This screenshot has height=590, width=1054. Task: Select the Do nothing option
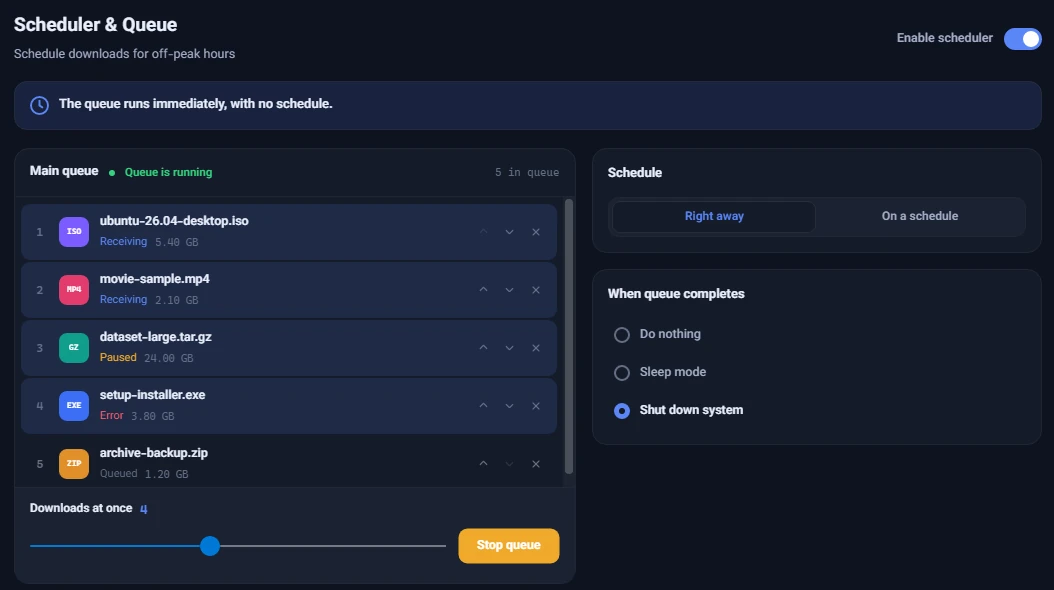622,335
